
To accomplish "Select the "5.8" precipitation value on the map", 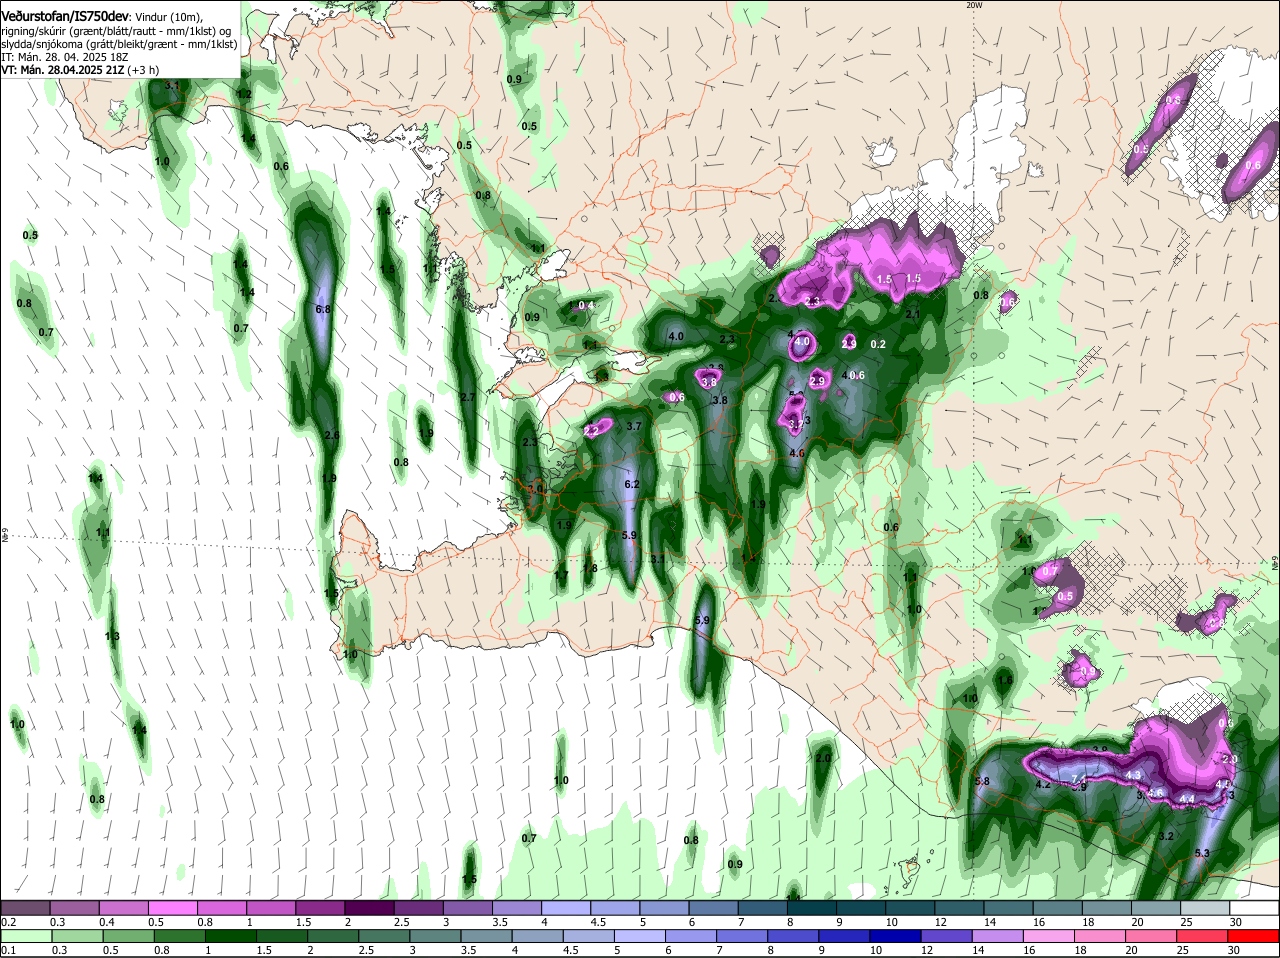I will [982, 781].
